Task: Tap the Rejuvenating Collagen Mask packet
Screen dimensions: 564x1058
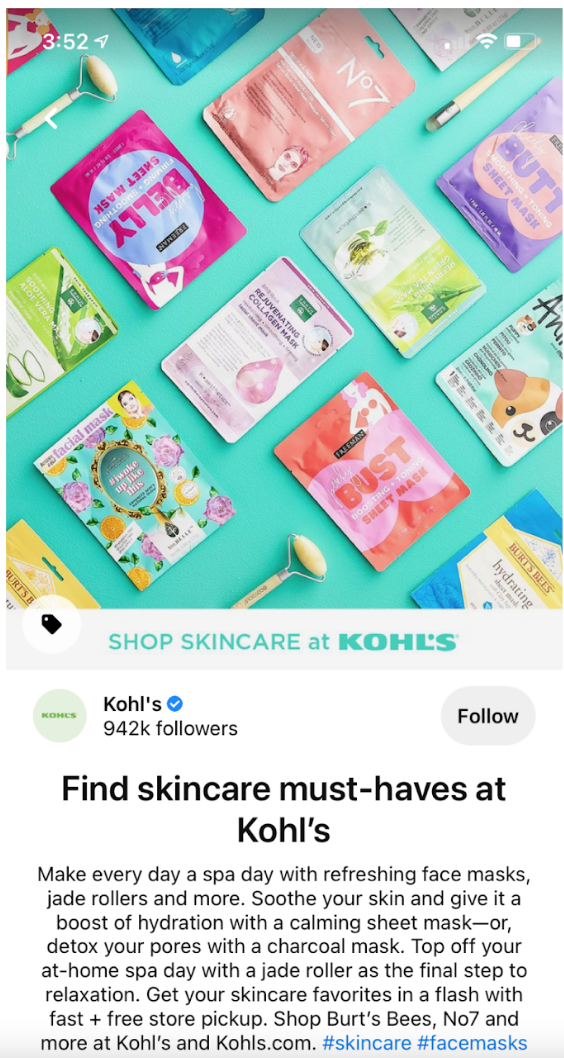Action: (257, 348)
